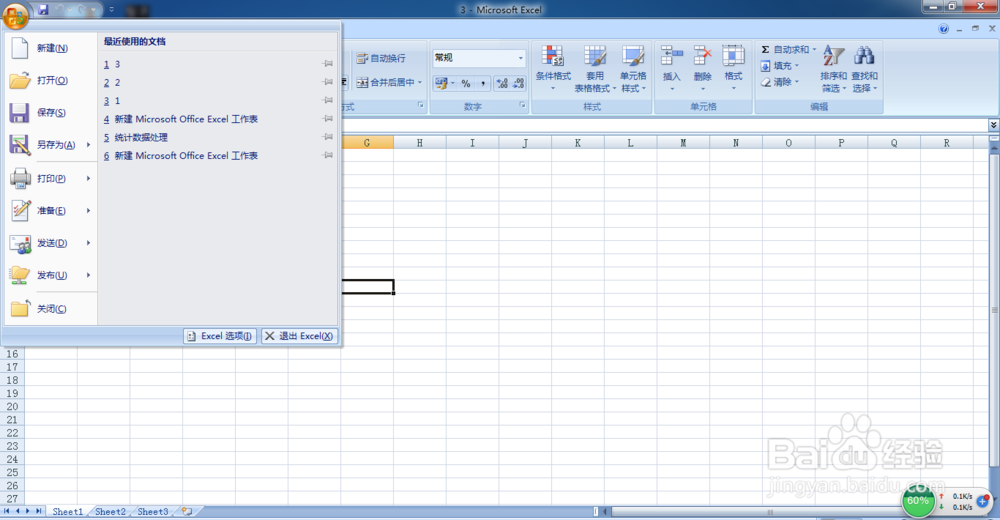The image size is (1000, 520).
Task: Click the Excel Help question mark icon
Action: (x=943, y=29)
